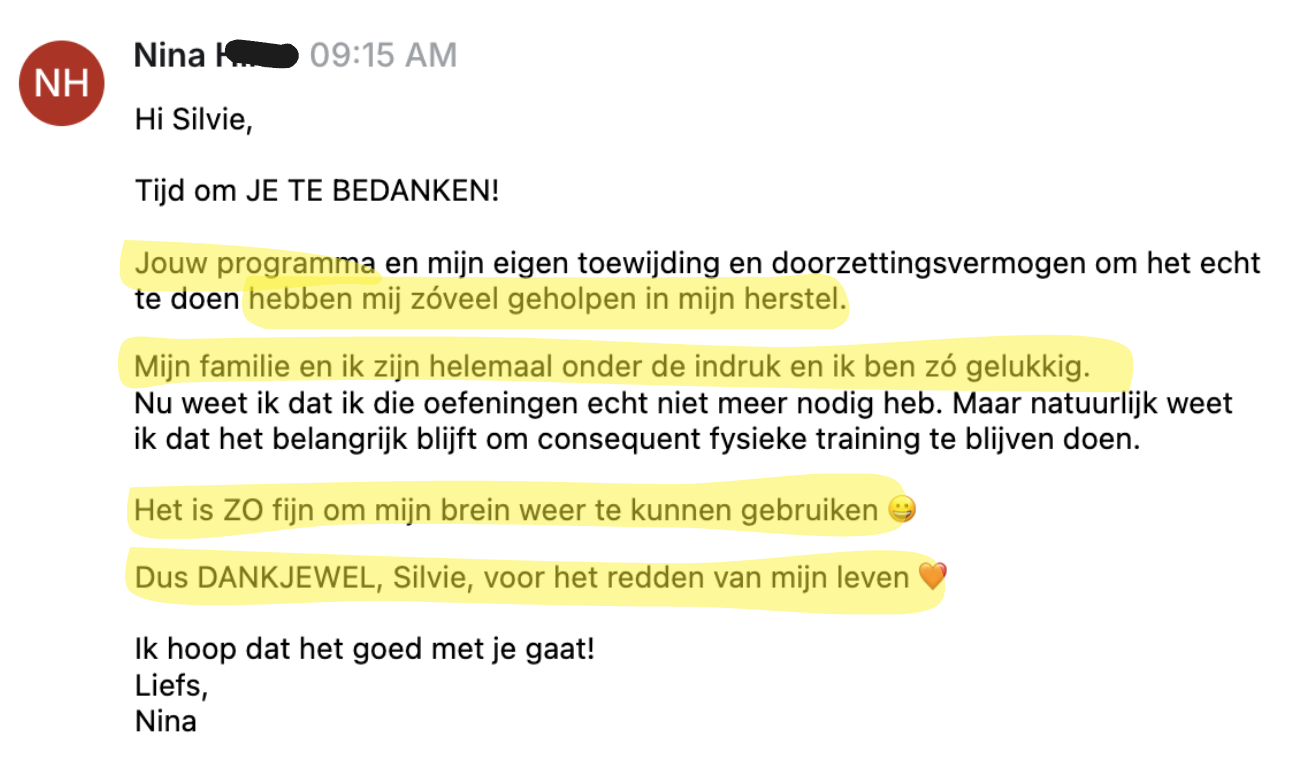
Task: Click the 09:15 AM timestamp
Action: (383, 55)
